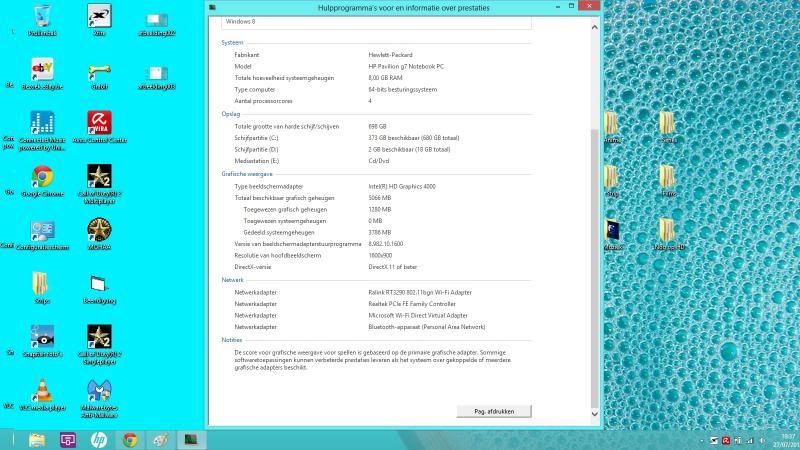Open the Series folder on the right desktop
The height and width of the screenshot is (450, 800).
click(668, 127)
